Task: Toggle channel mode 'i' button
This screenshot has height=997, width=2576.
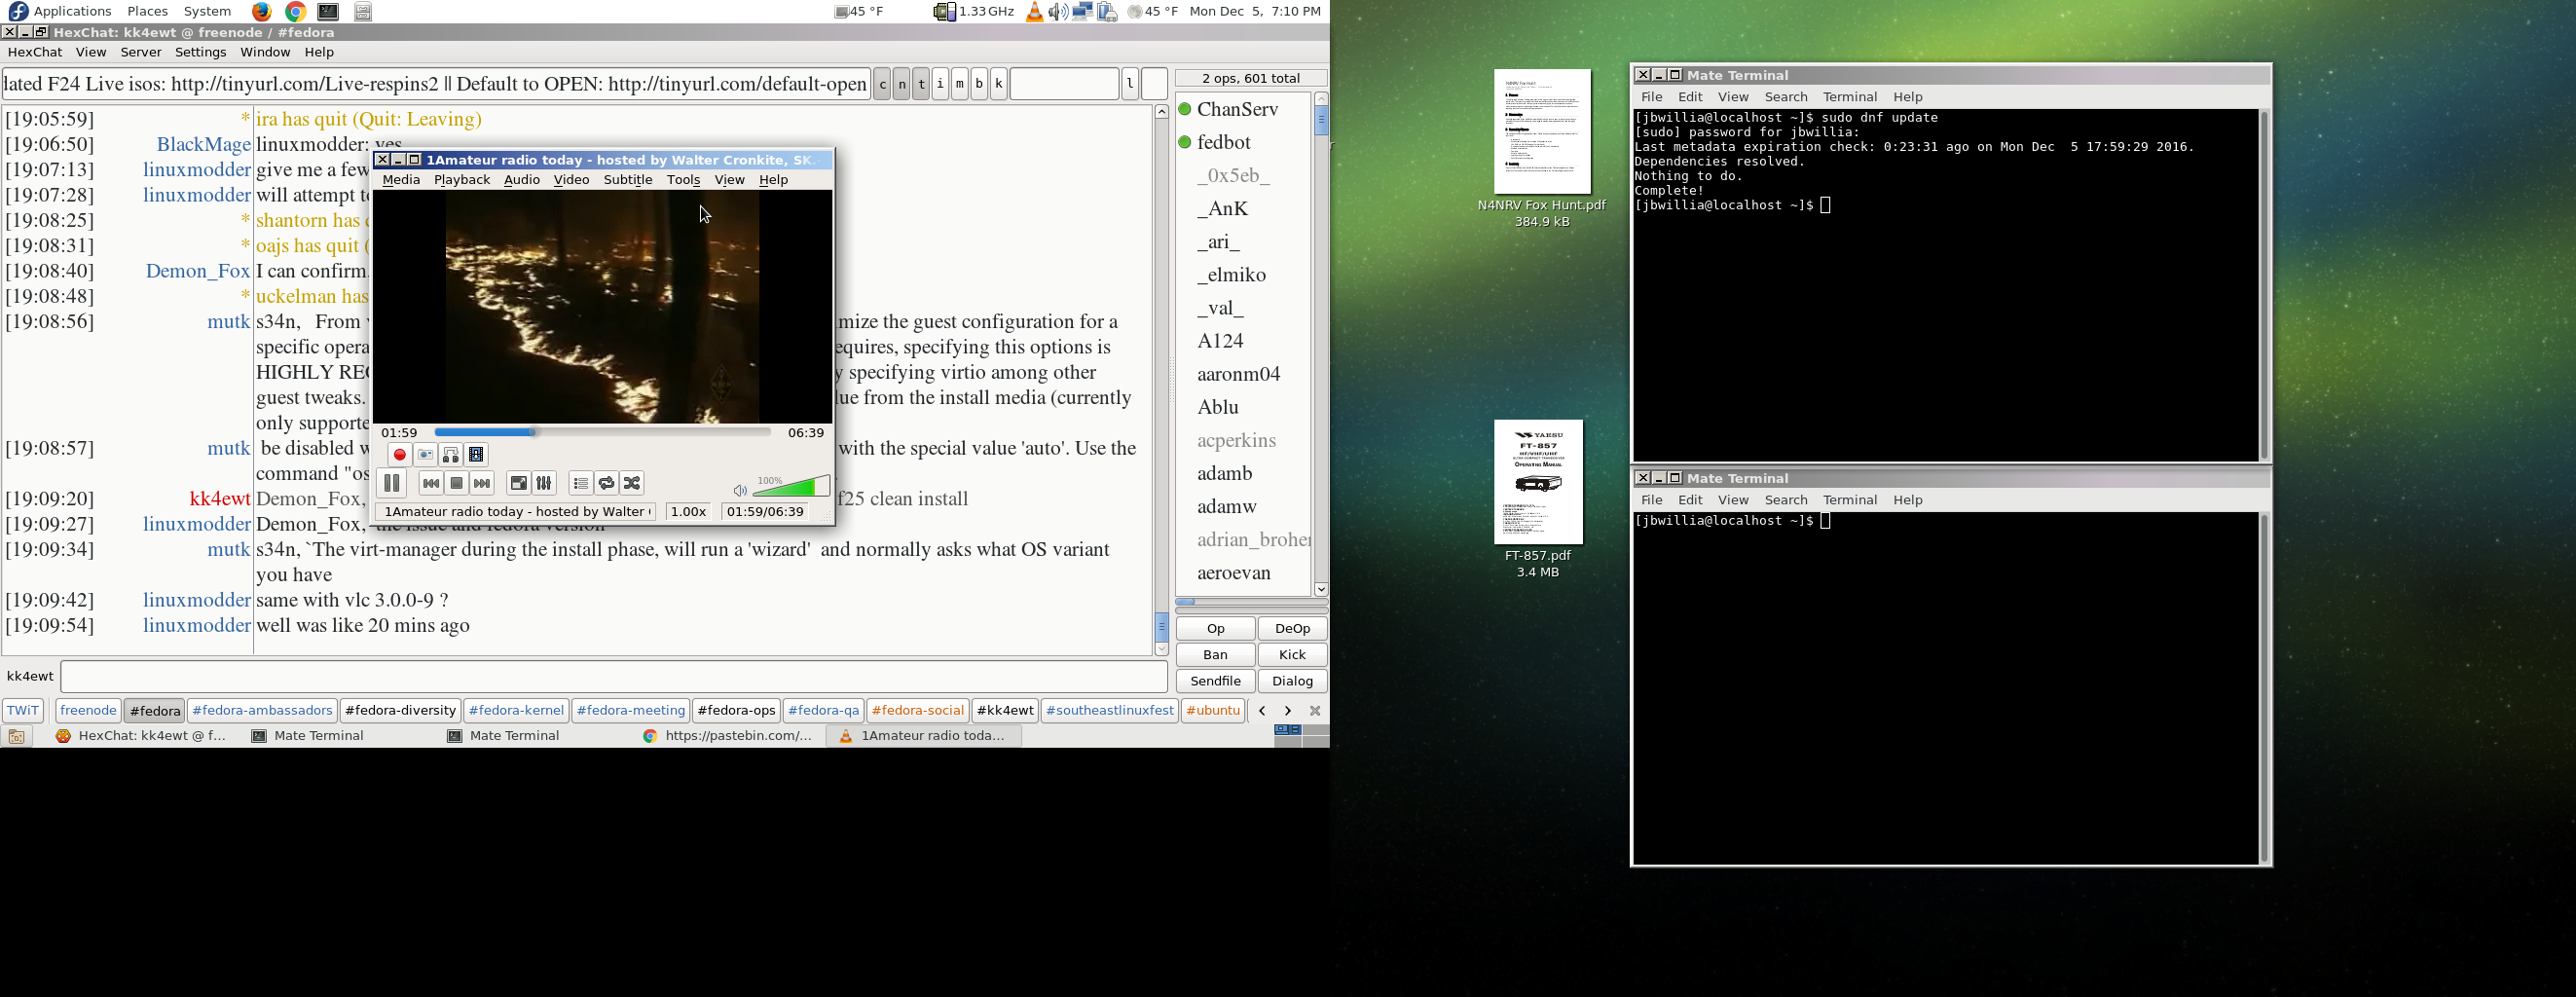Action: point(941,85)
